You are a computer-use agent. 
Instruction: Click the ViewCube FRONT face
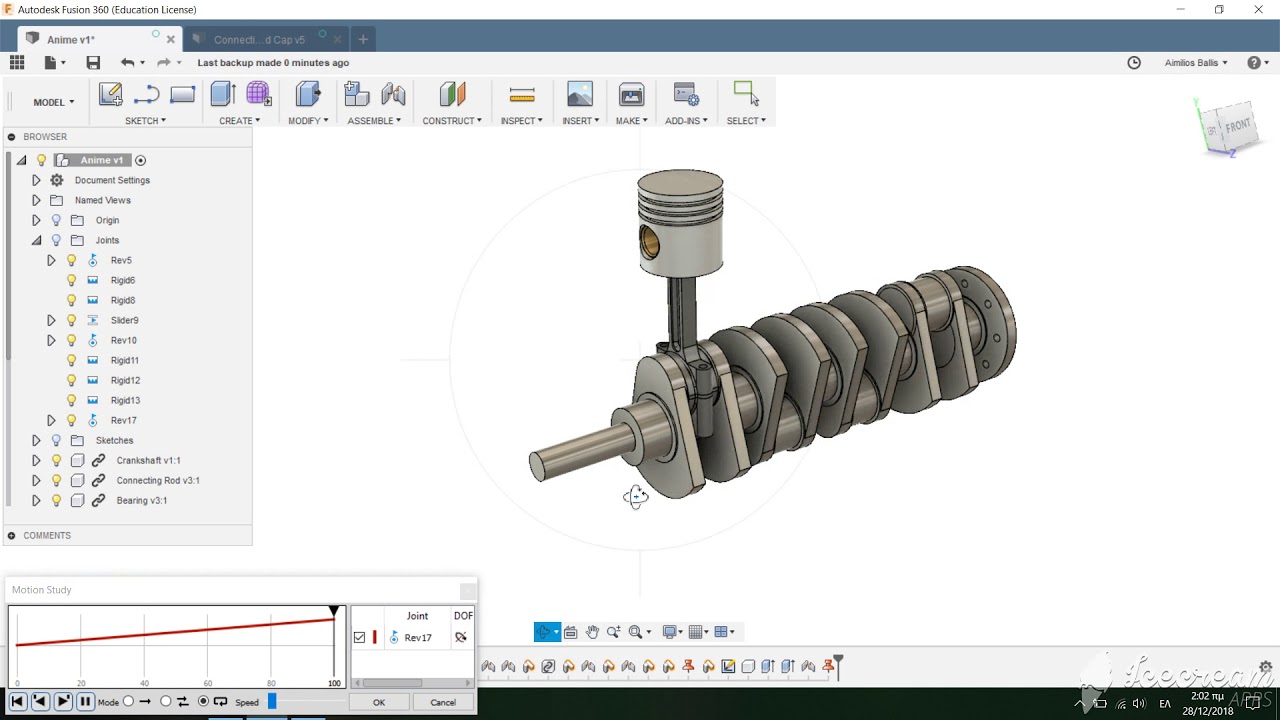[x=1237, y=126]
